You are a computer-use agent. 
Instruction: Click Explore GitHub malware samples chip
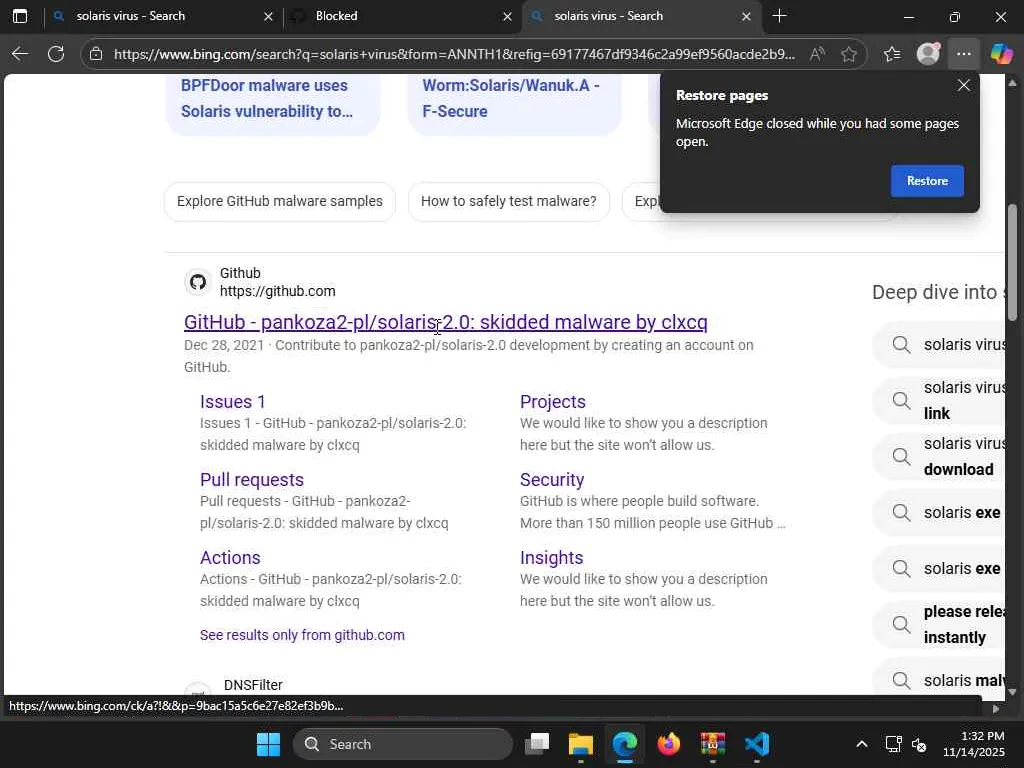point(280,202)
